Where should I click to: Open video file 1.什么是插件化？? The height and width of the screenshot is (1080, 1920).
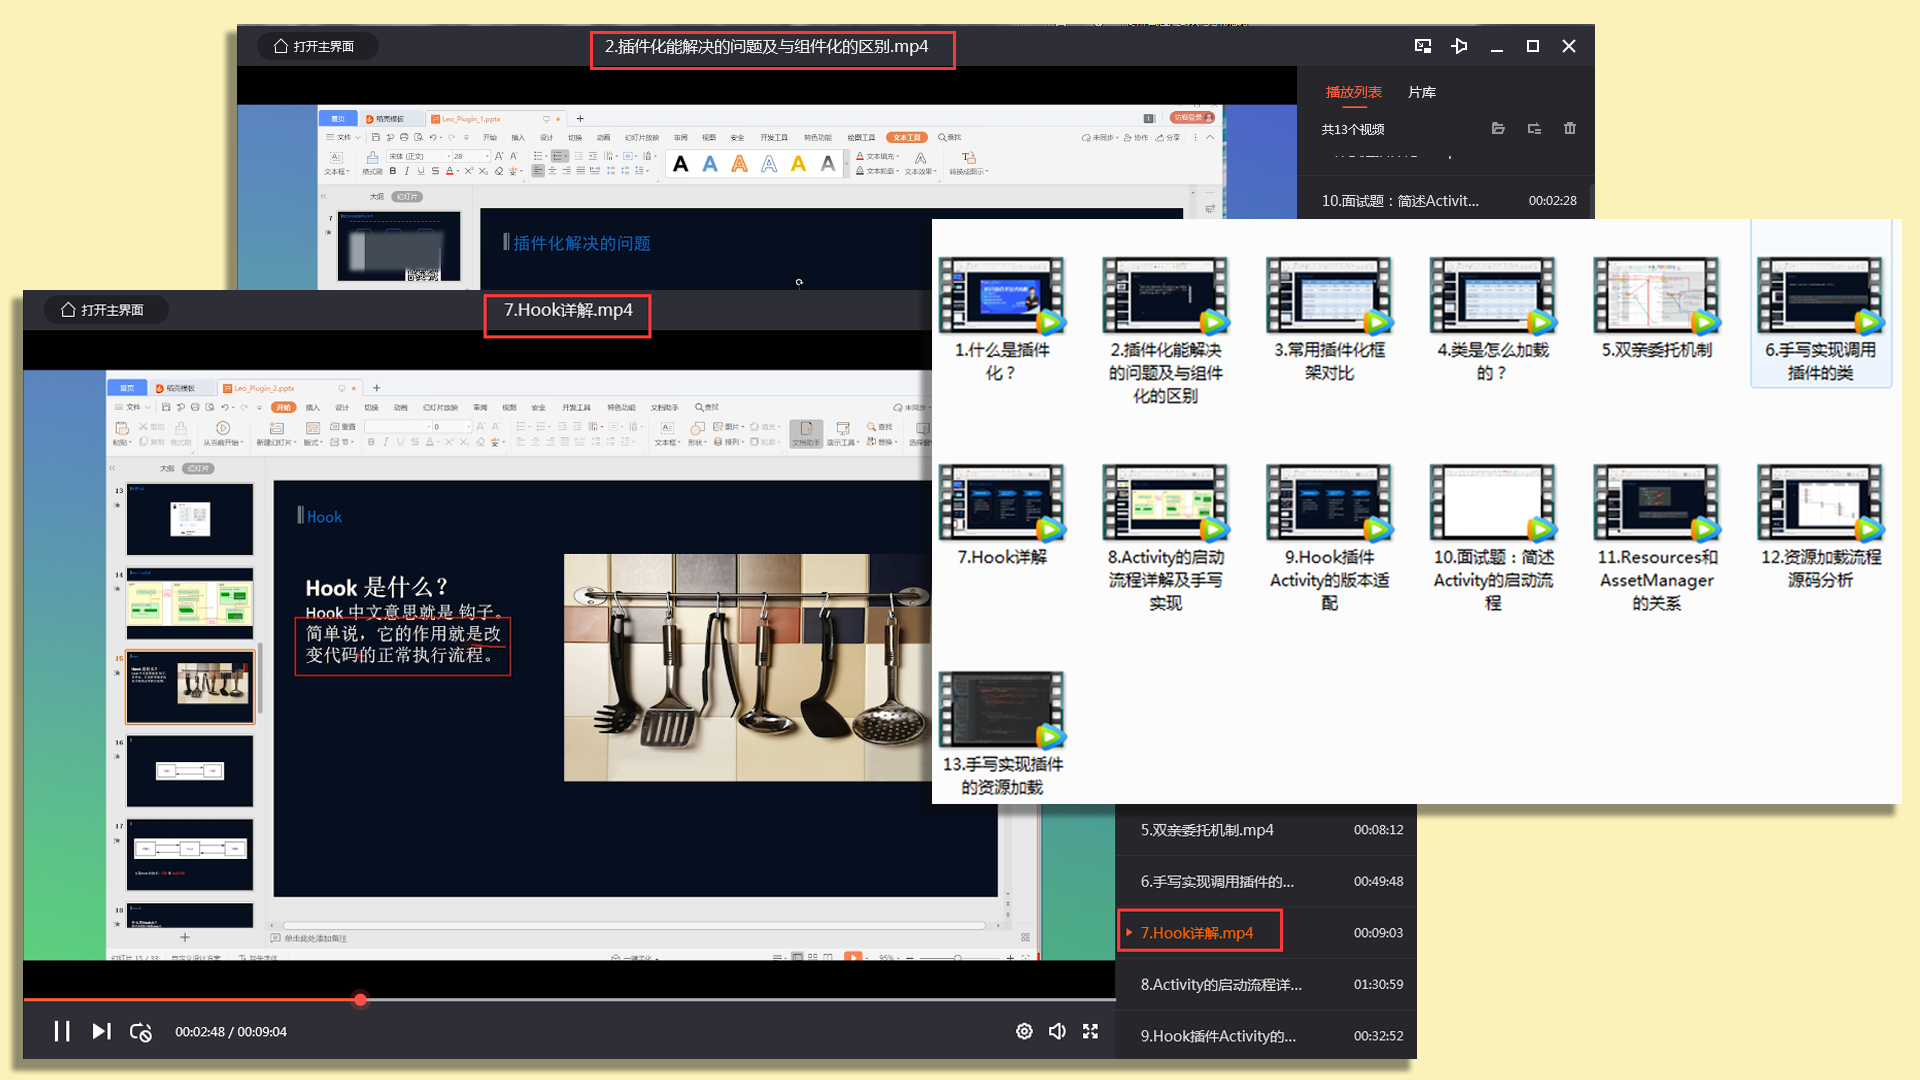point(1001,320)
